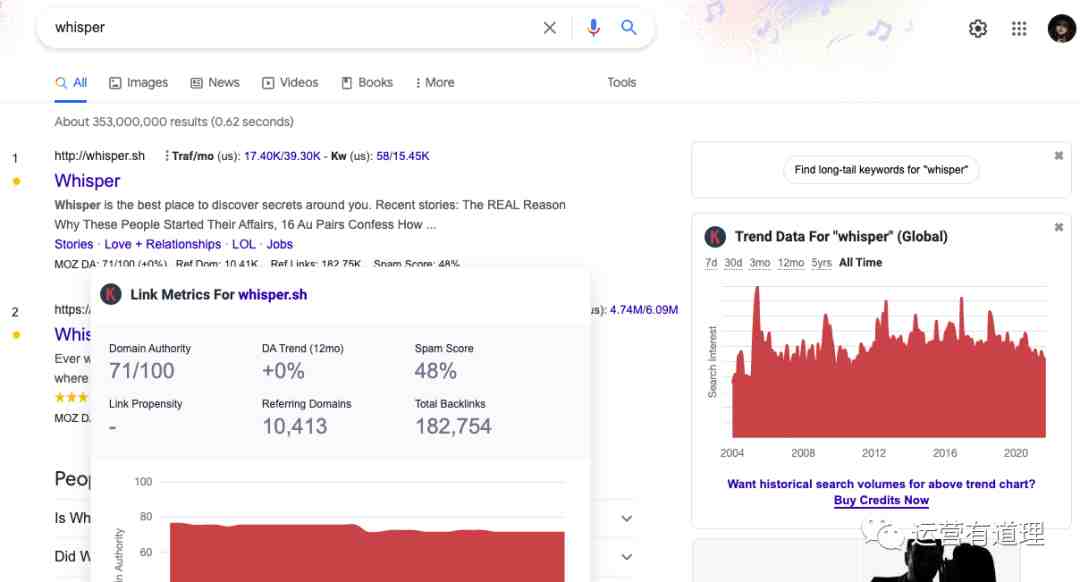The image size is (1080, 582).
Task: Submit search using the magnifier icon
Action: [628, 28]
